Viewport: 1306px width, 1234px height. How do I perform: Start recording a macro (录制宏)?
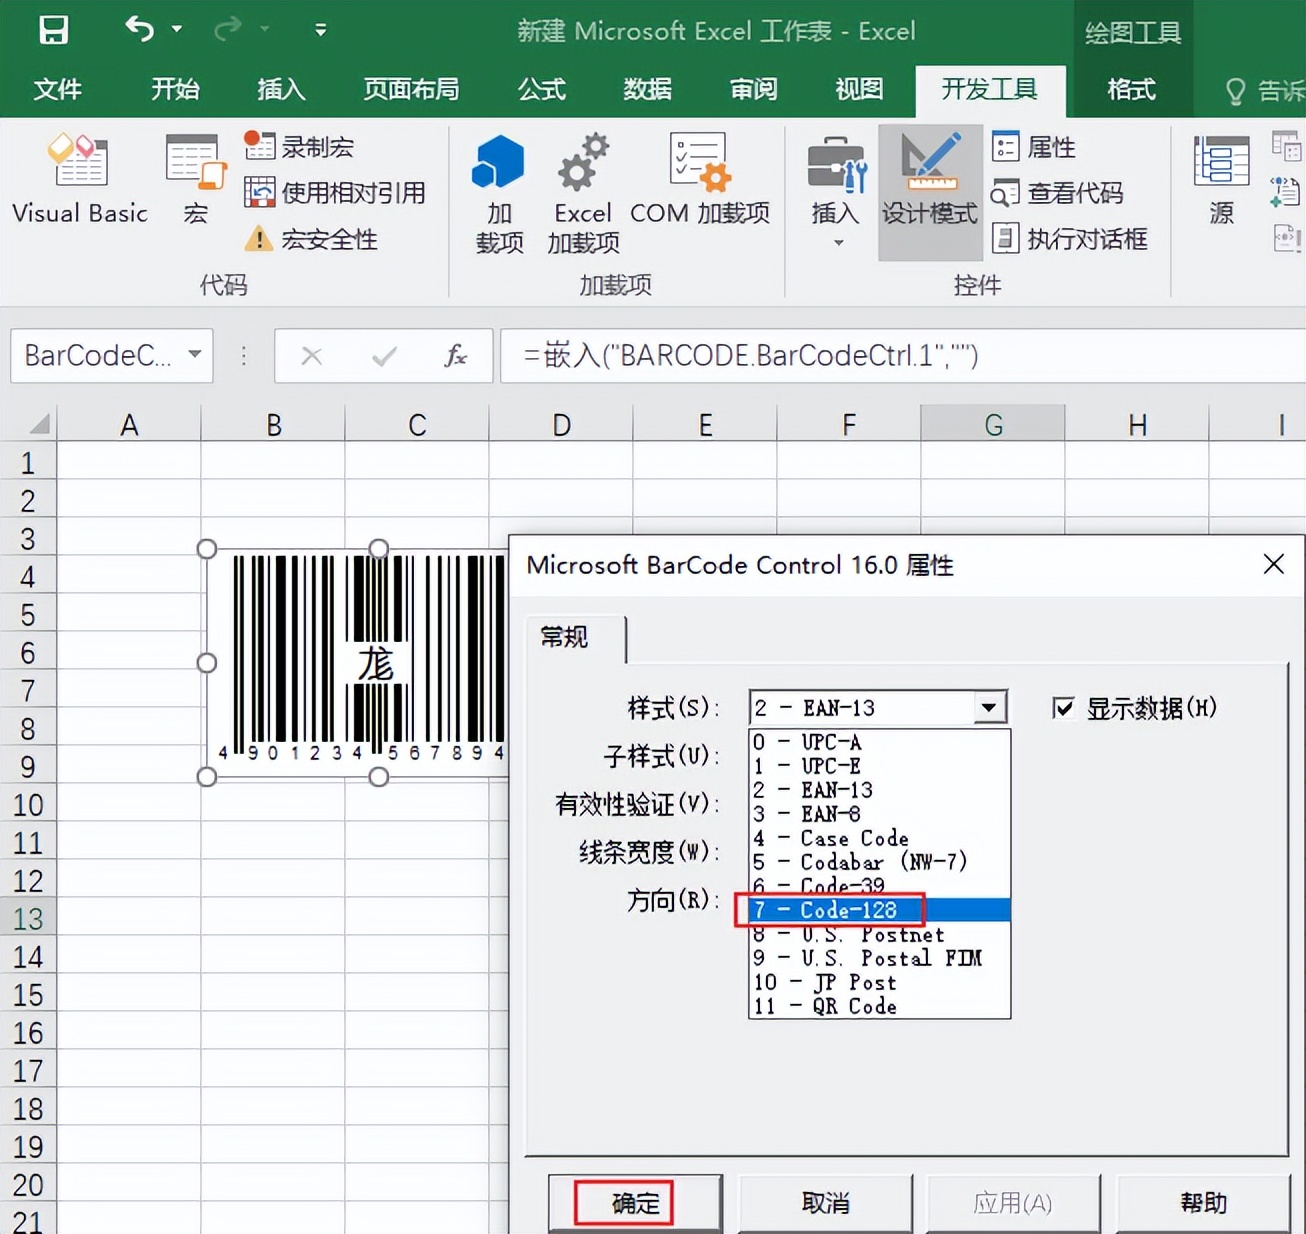[x=299, y=147]
